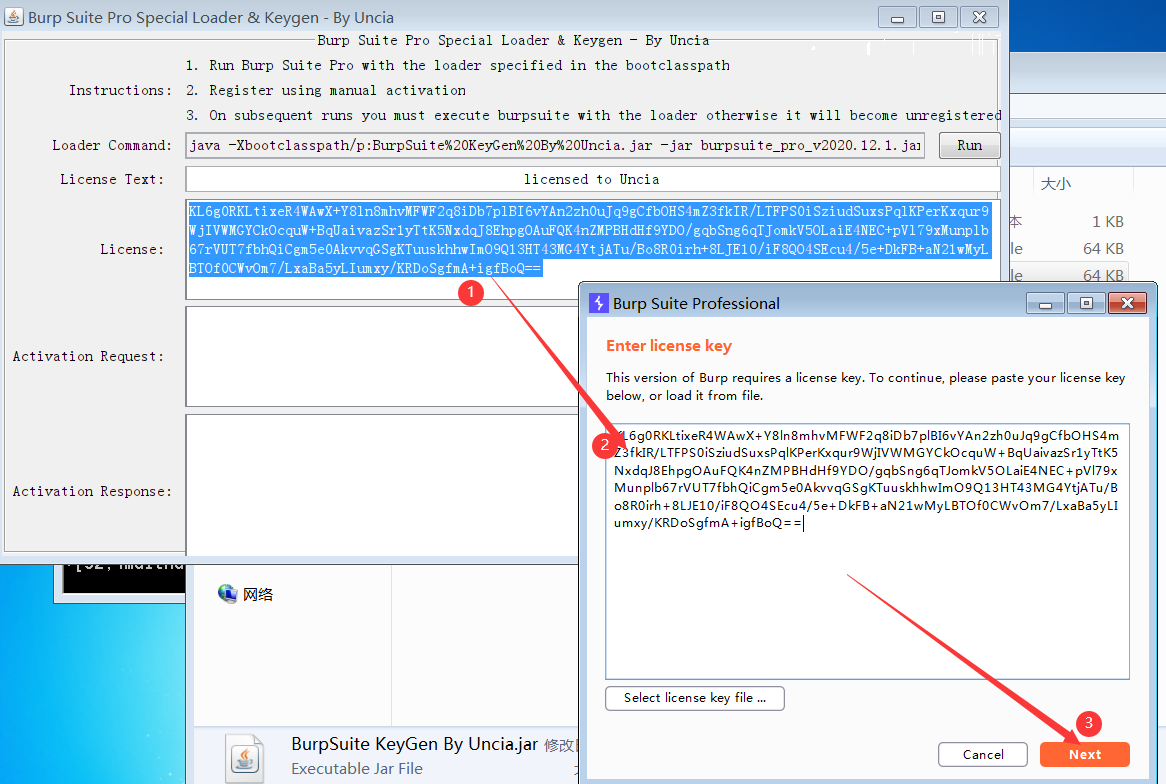This screenshot has width=1166, height=784.
Task: Click the Run button beside Loader Command
Action: (969, 145)
